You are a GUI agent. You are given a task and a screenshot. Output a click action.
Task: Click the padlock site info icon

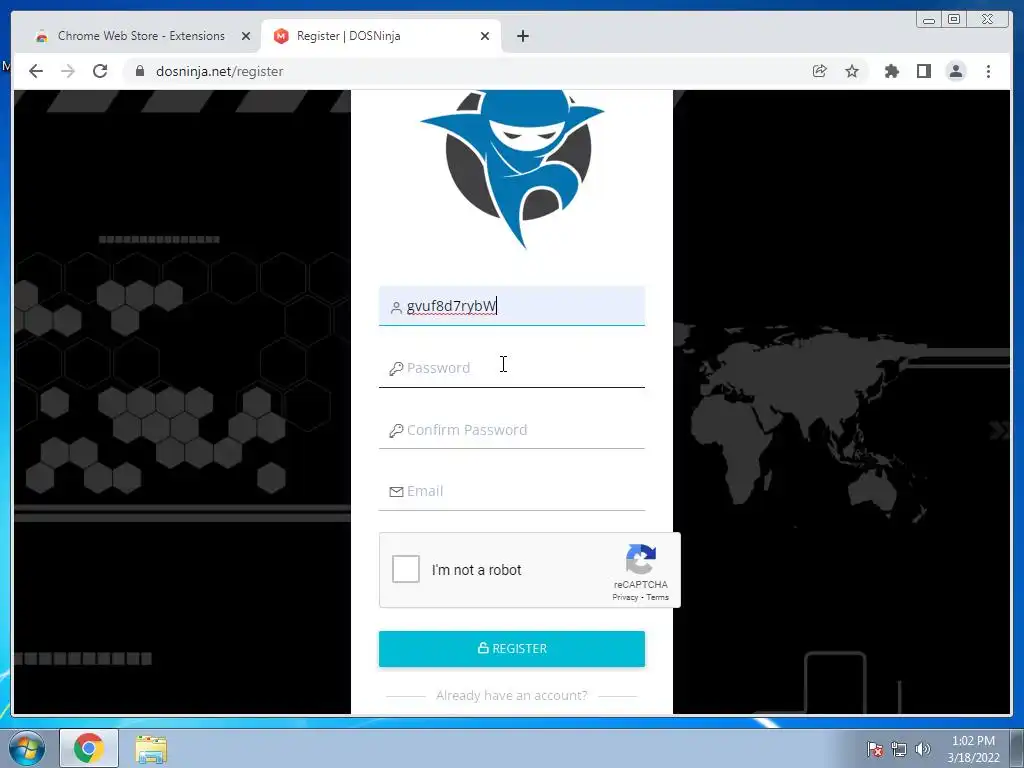click(x=140, y=71)
